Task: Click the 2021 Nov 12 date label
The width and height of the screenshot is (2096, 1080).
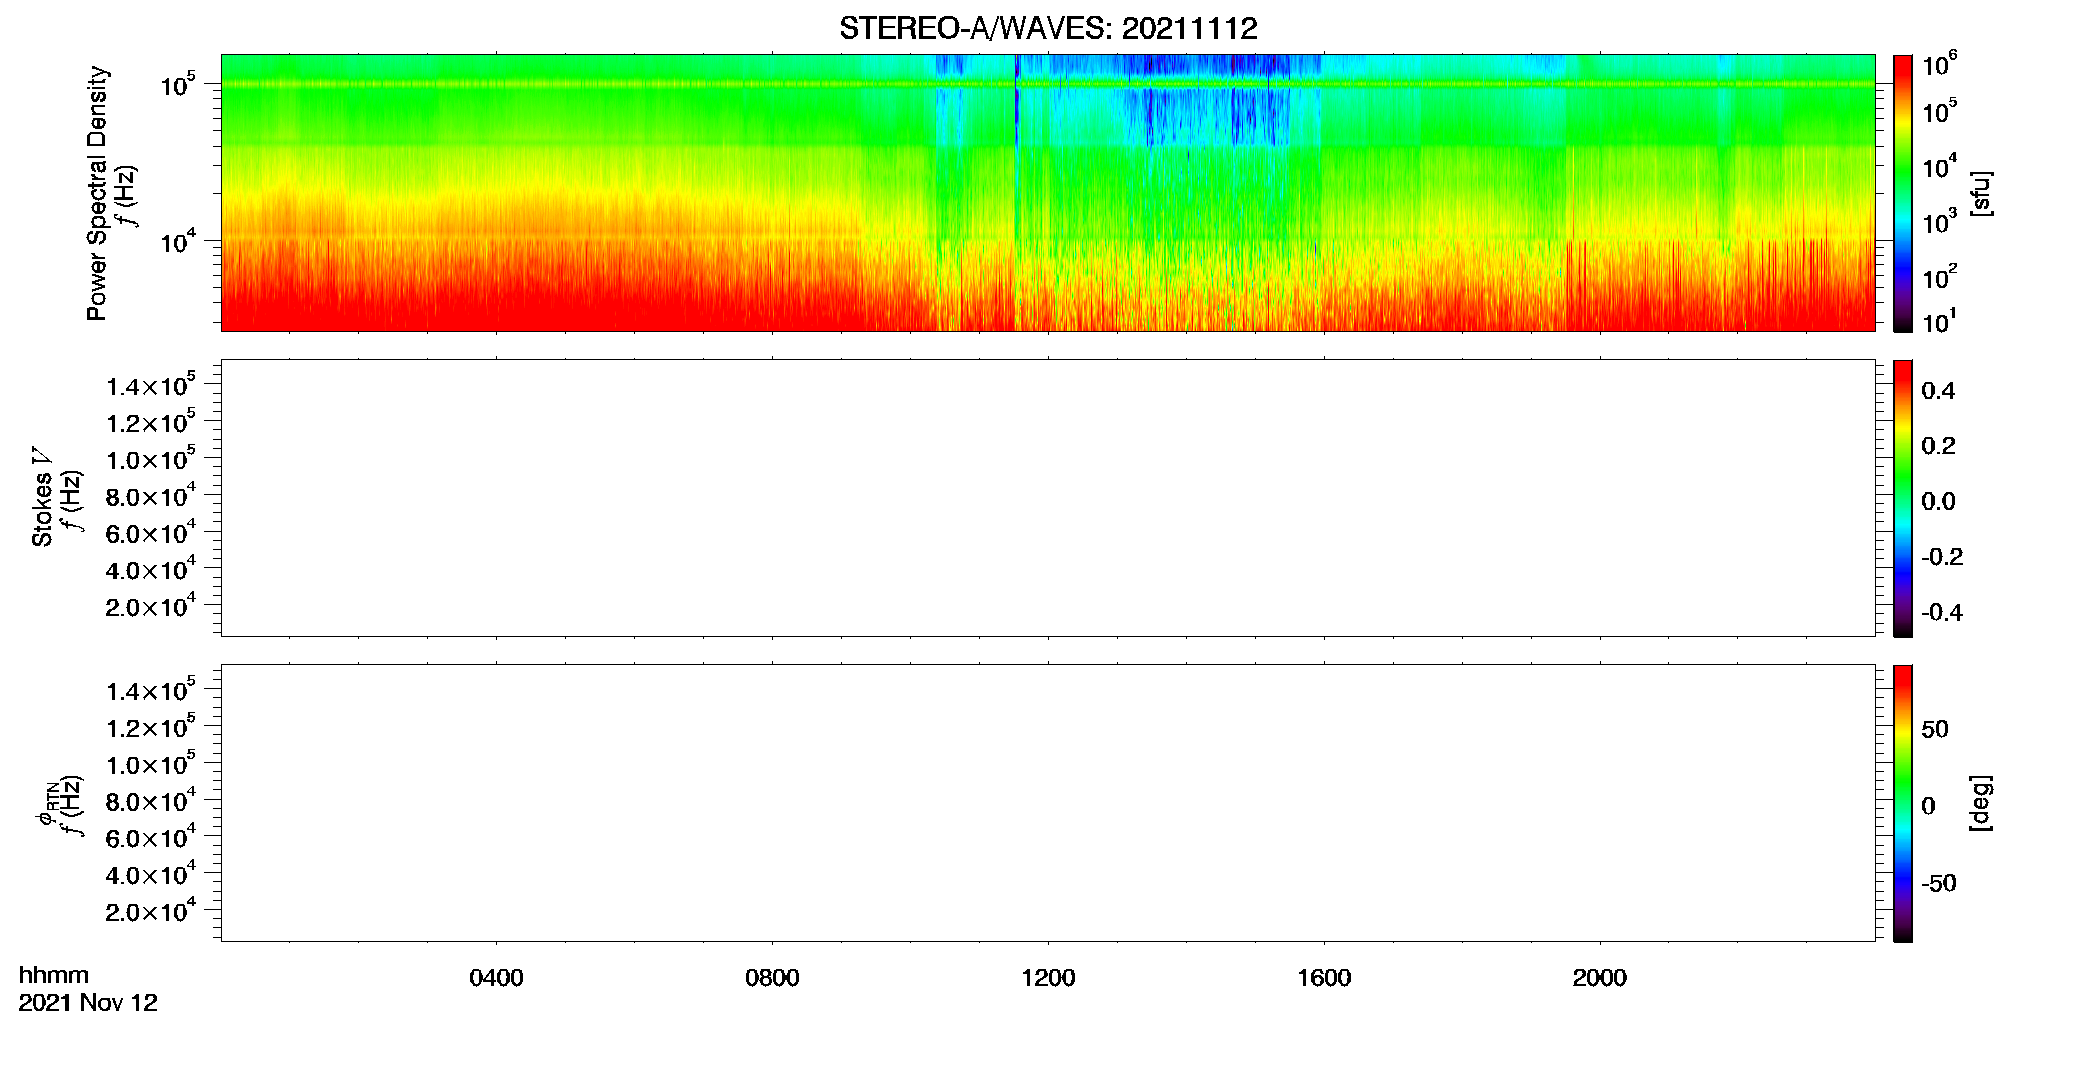Action: pyautogui.click(x=88, y=1003)
